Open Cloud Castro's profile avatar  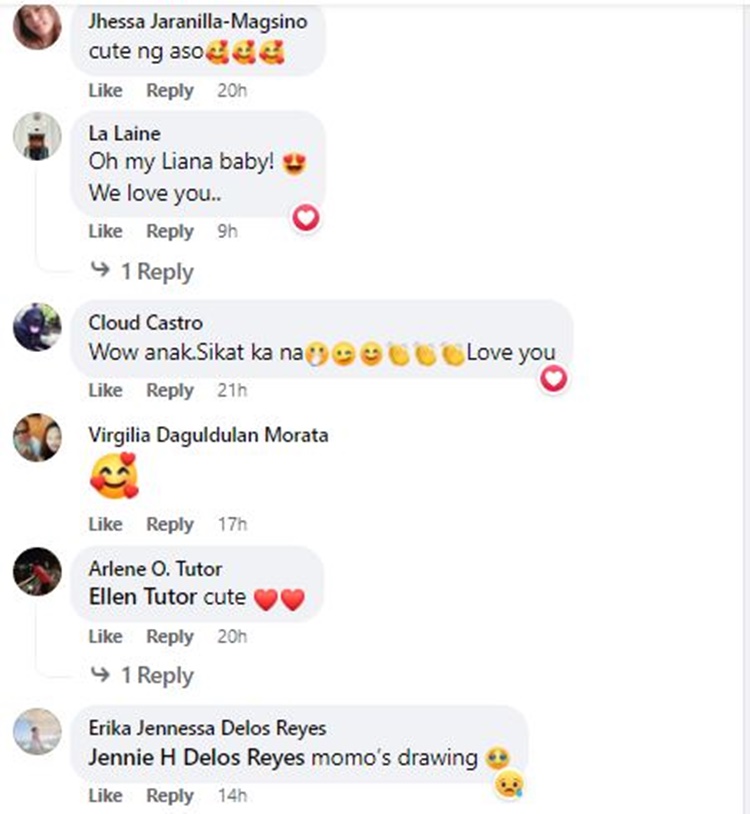[37, 326]
